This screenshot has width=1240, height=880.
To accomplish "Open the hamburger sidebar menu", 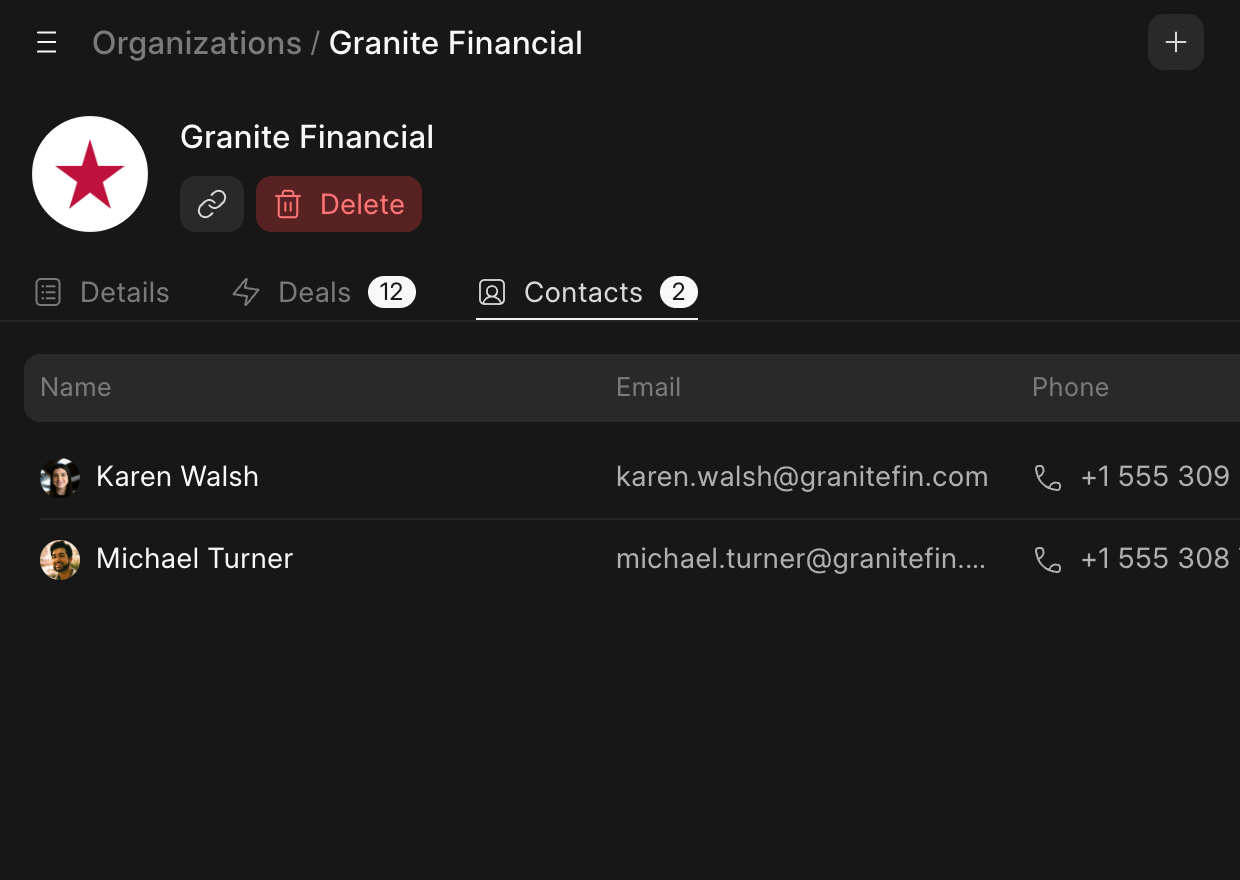I will coord(46,43).
